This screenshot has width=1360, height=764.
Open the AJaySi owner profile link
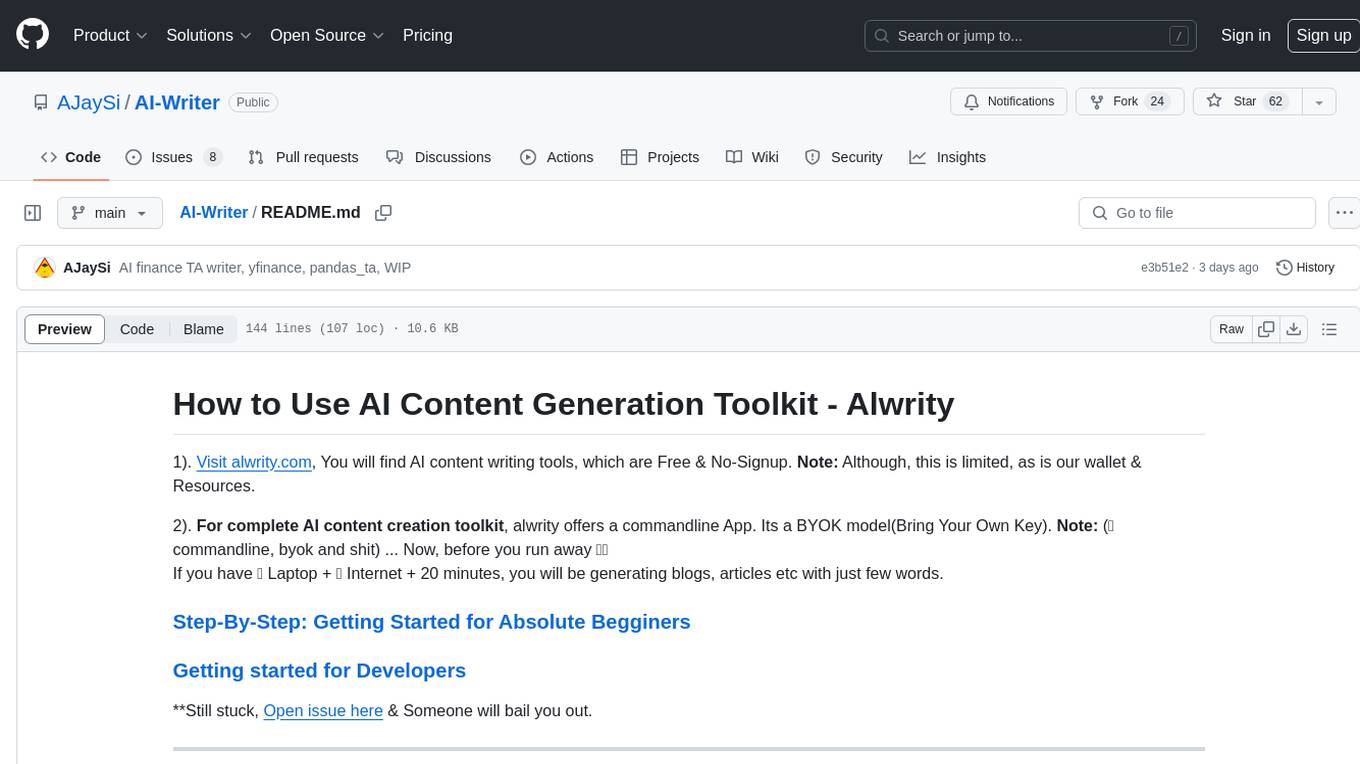point(89,102)
